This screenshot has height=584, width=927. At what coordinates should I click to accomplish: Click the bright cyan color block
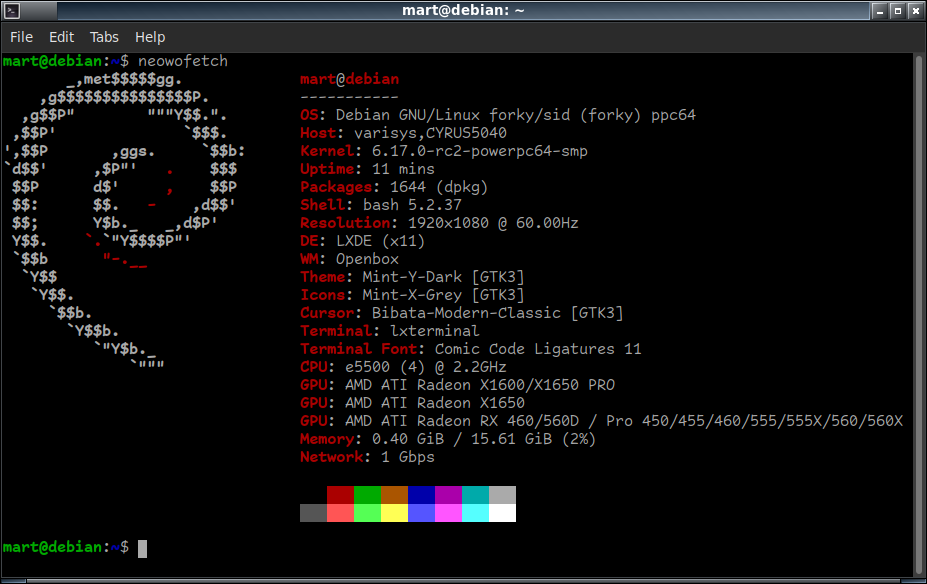[x=475, y=513]
